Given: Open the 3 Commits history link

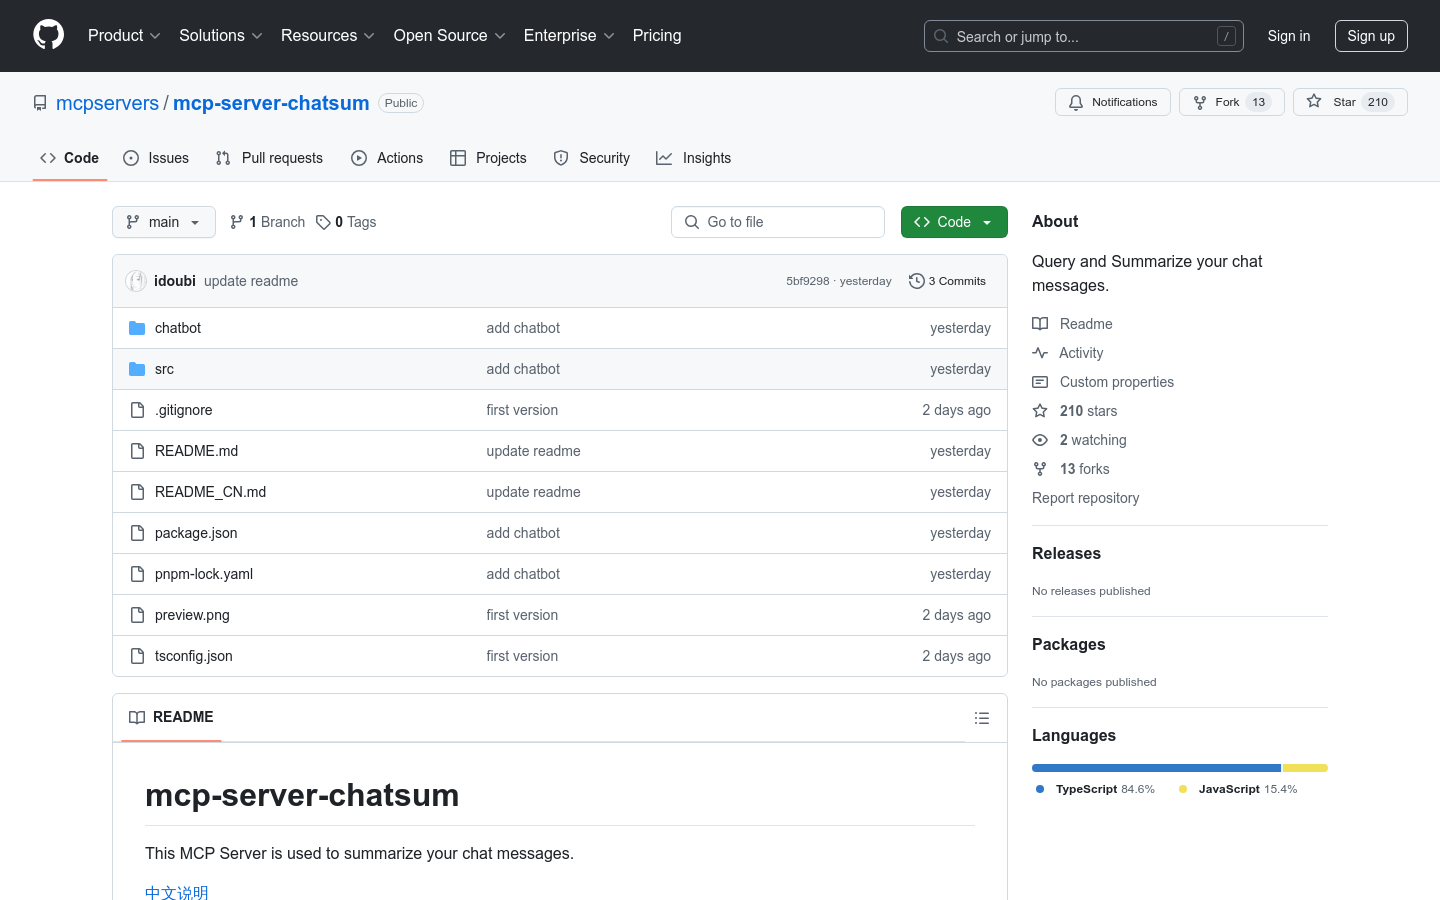Looking at the screenshot, I should tap(947, 281).
